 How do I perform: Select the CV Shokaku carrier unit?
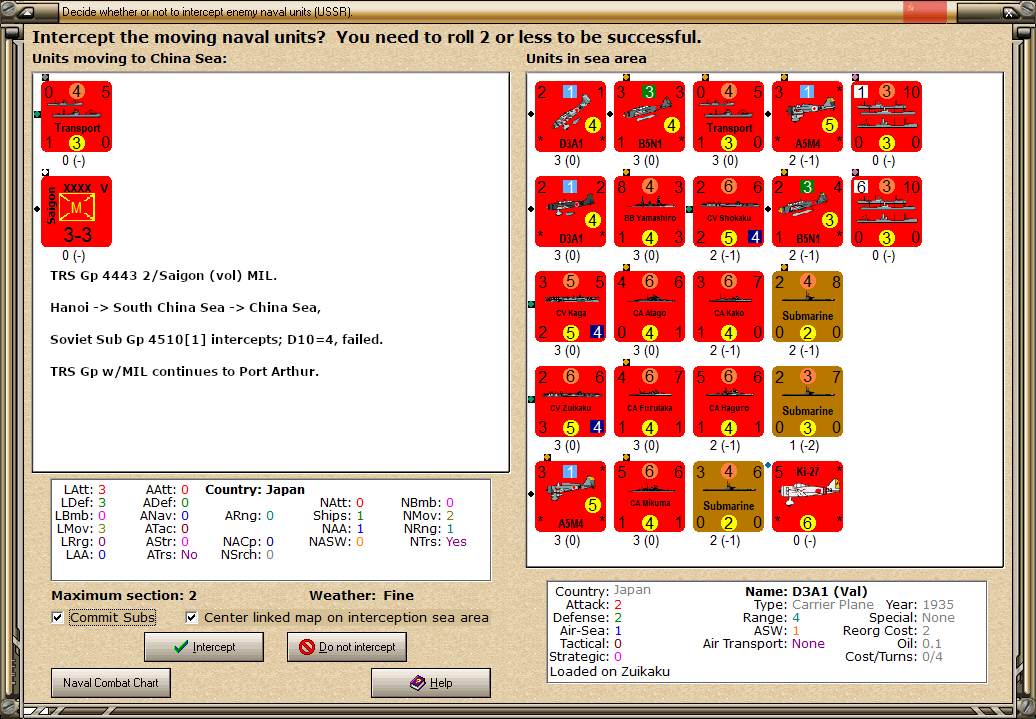729,211
